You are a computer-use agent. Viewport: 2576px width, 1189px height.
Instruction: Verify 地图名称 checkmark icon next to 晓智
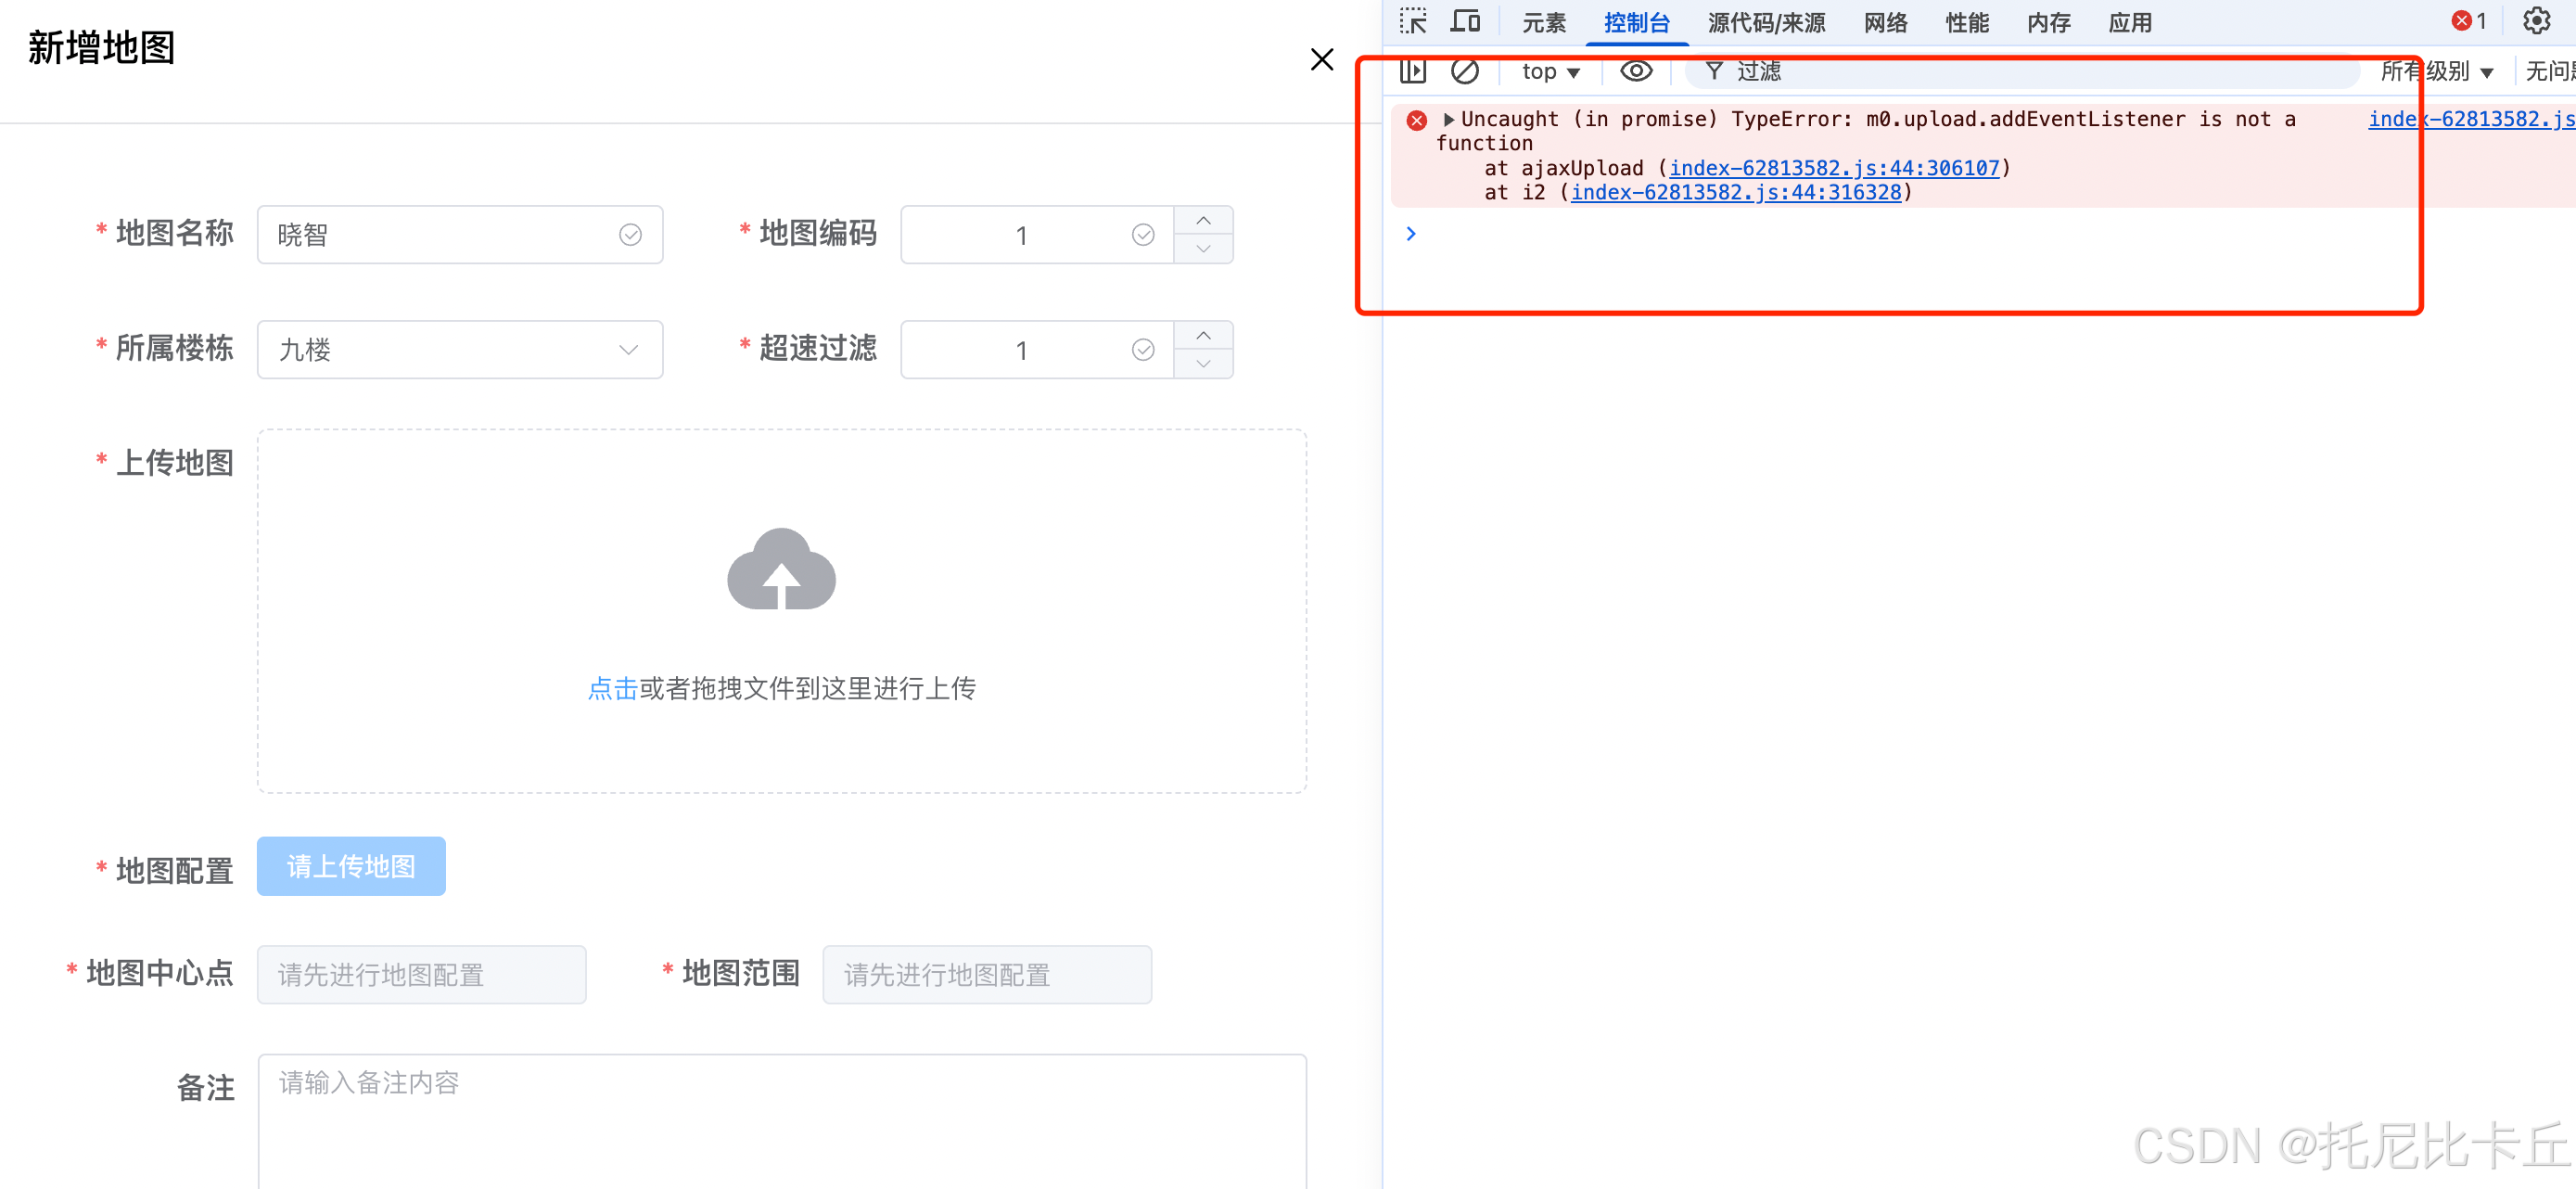tap(629, 234)
